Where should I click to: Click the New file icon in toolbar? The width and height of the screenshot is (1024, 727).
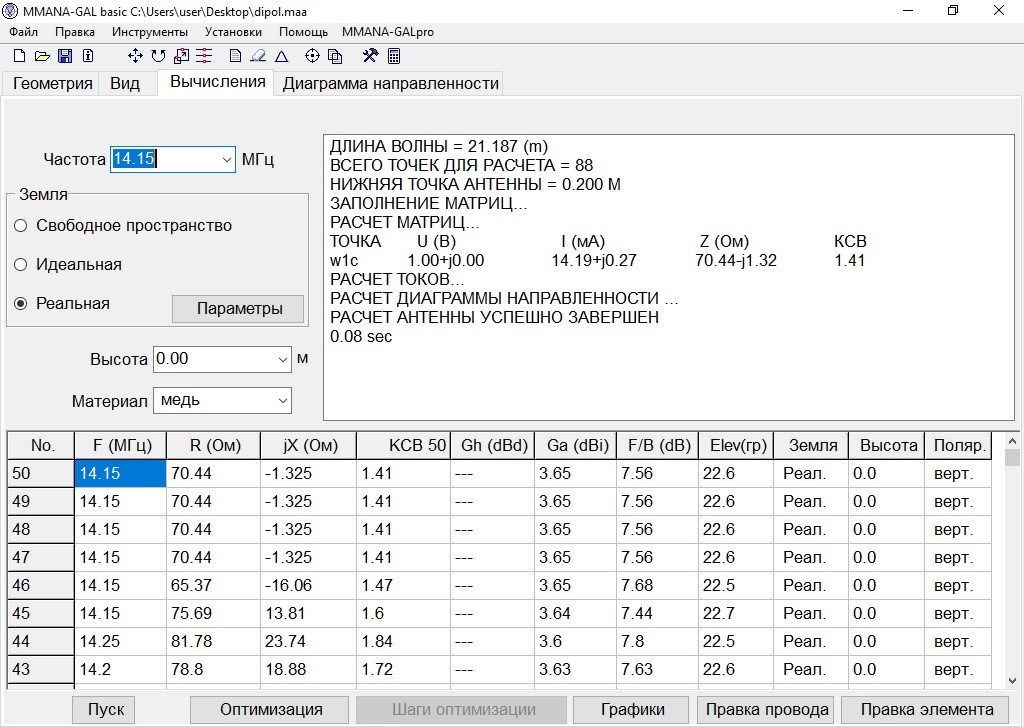pyautogui.click(x=18, y=56)
